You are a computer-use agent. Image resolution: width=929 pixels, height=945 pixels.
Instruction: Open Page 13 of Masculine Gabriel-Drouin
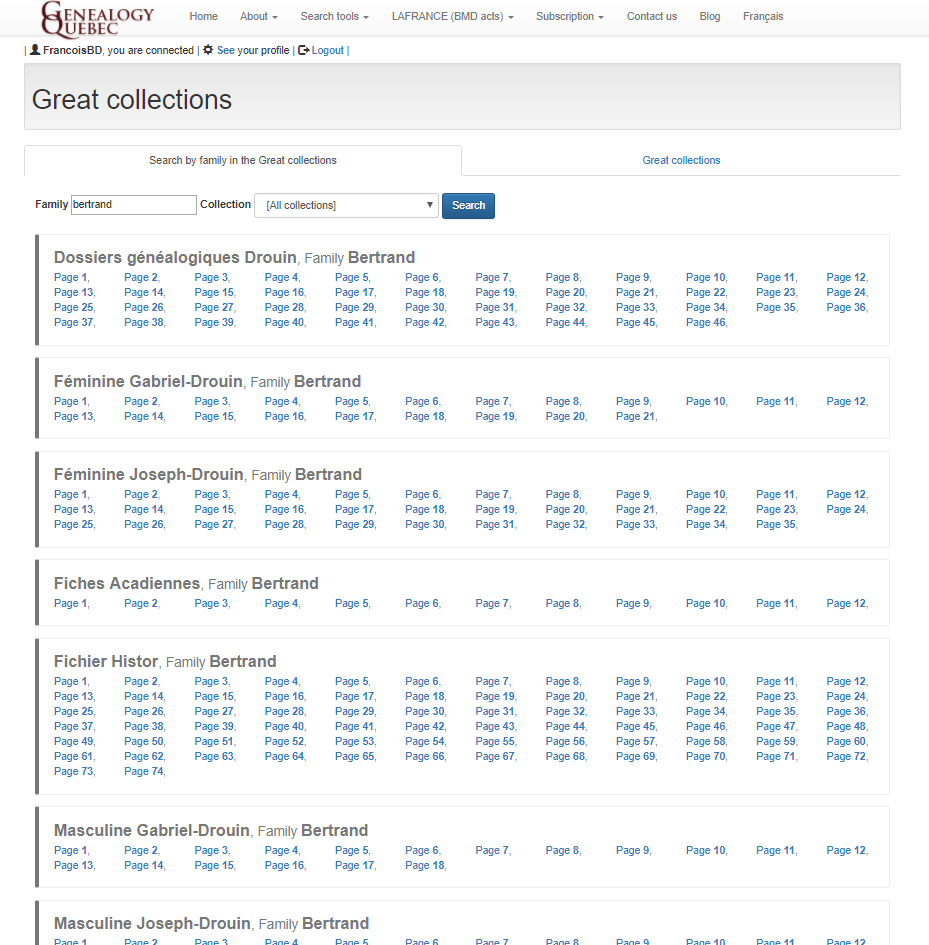74,865
